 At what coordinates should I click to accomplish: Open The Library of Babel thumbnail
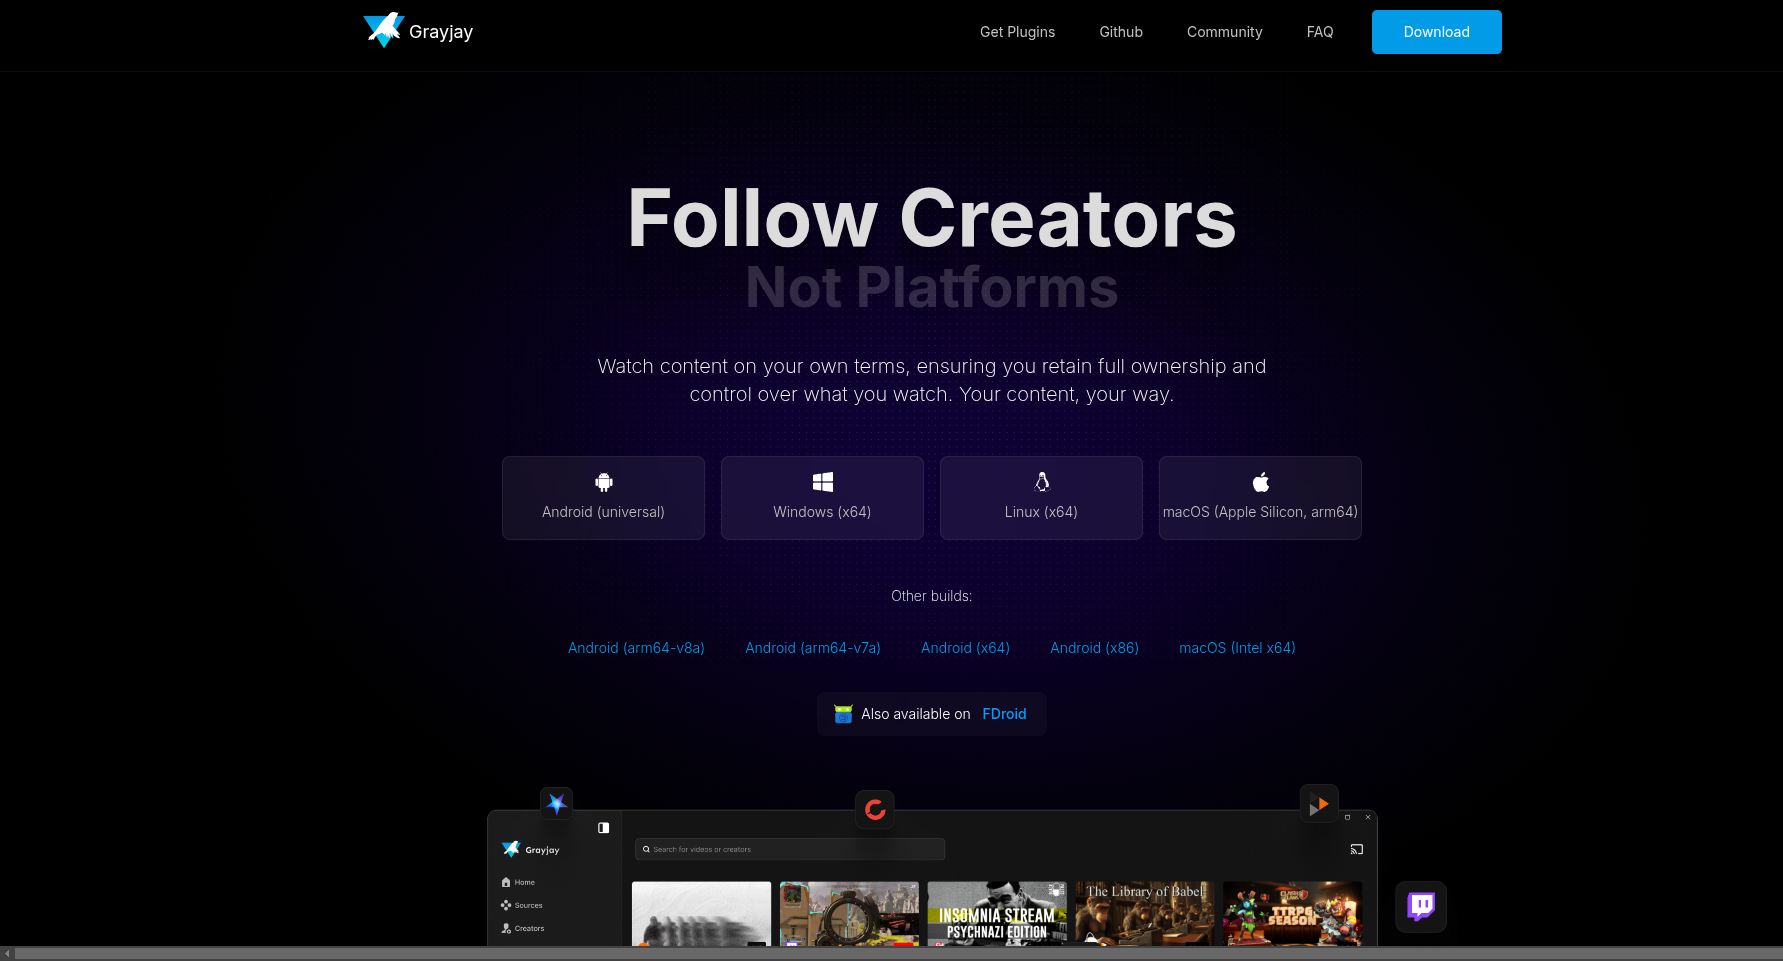click(1145, 913)
